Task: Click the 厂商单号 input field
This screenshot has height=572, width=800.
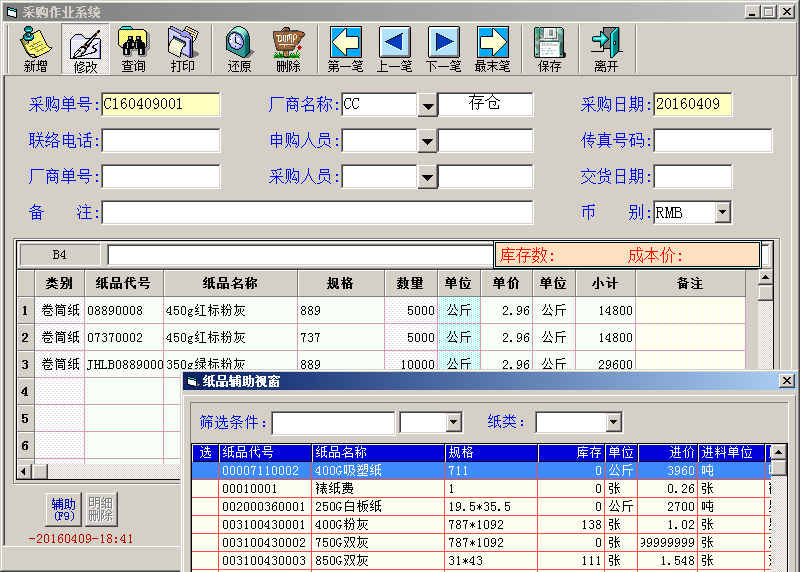Action: click(x=161, y=177)
